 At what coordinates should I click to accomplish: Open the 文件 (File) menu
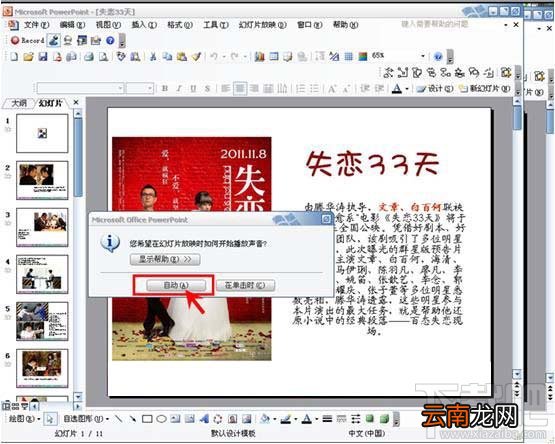(x=36, y=25)
